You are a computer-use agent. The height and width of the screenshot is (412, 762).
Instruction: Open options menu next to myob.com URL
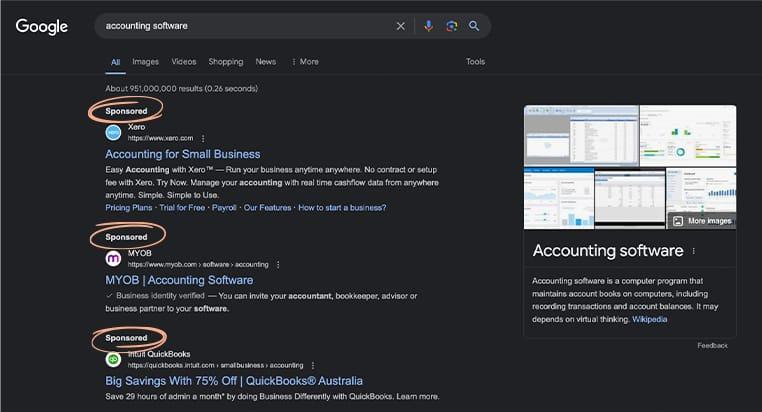pos(278,265)
